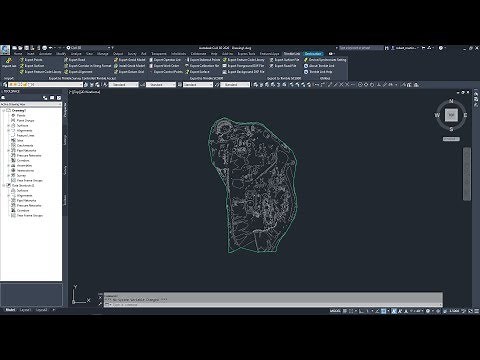Click the ViewCube TOP face

click(x=451, y=115)
